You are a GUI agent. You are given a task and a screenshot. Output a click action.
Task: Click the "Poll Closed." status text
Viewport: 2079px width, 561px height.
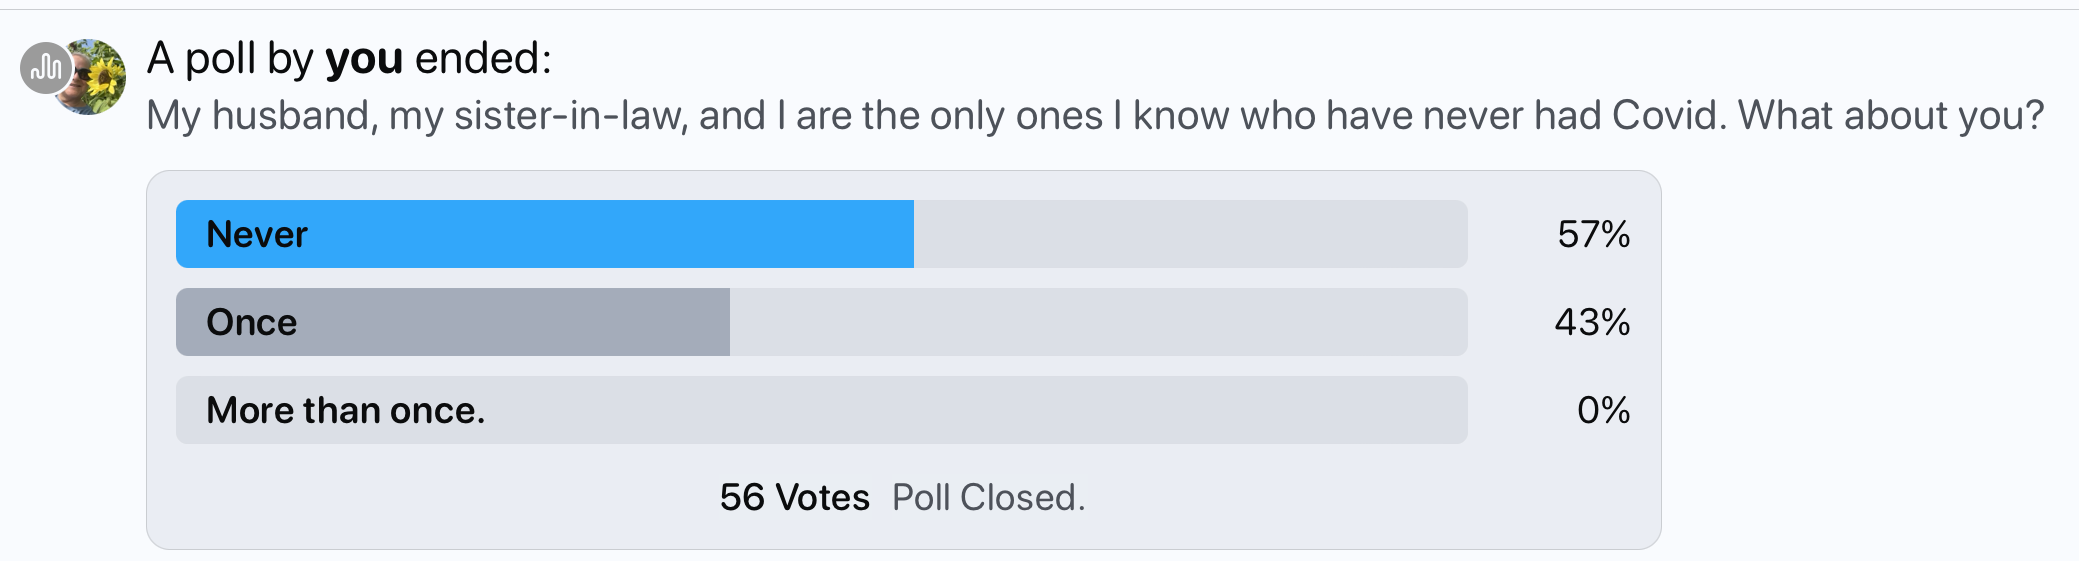click(988, 498)
